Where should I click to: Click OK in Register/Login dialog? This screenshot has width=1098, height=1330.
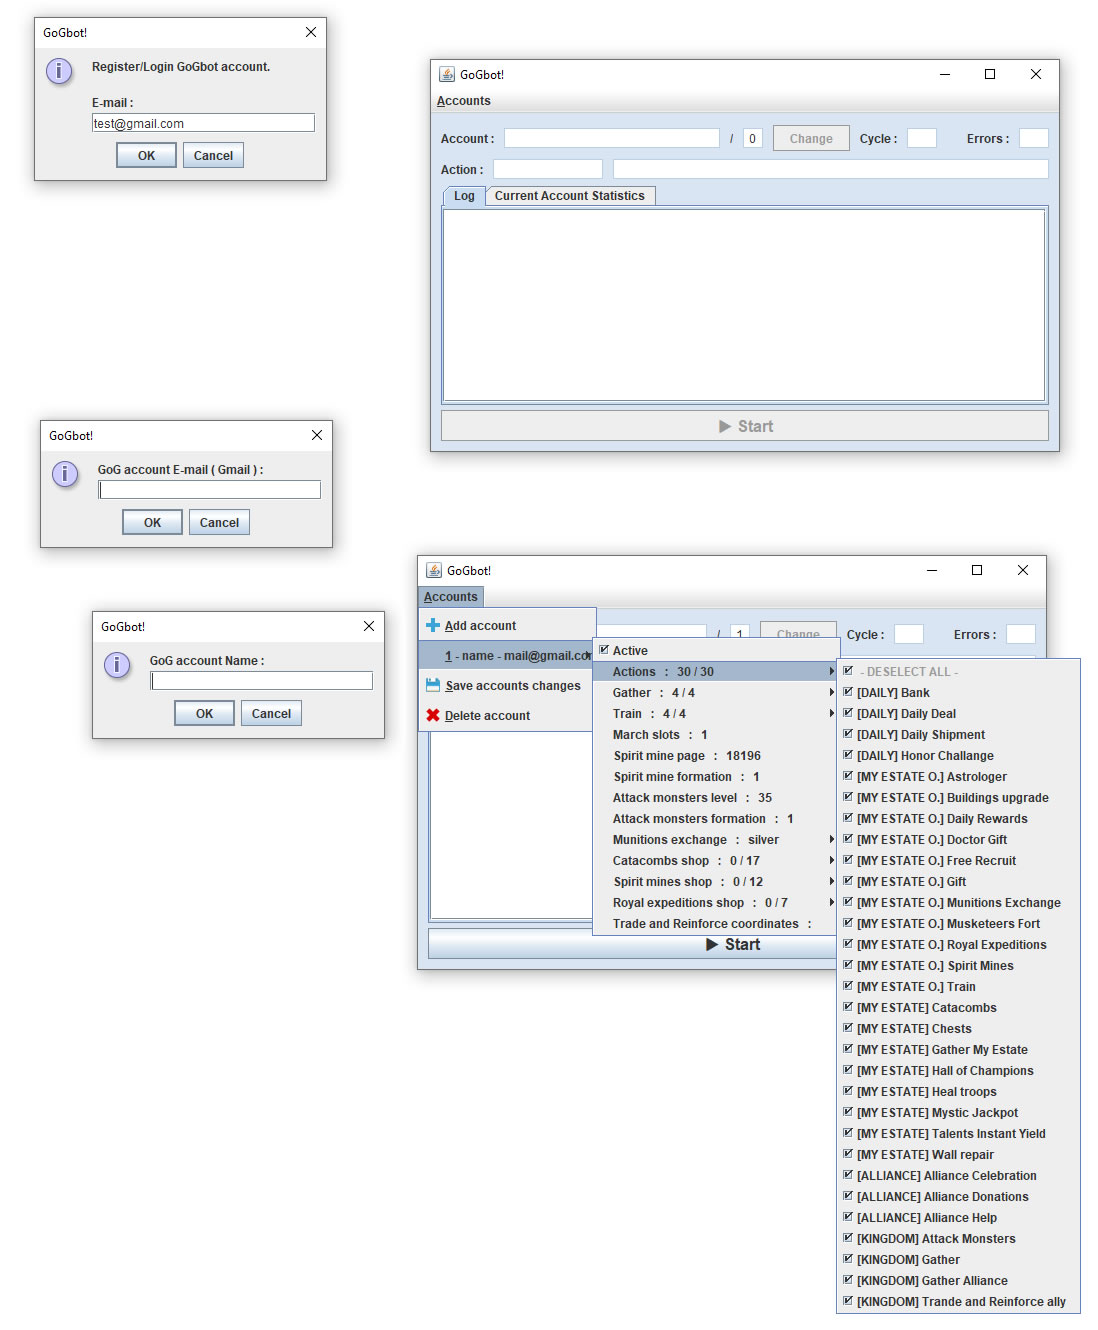pyautogui.click(x=146, y=155)
